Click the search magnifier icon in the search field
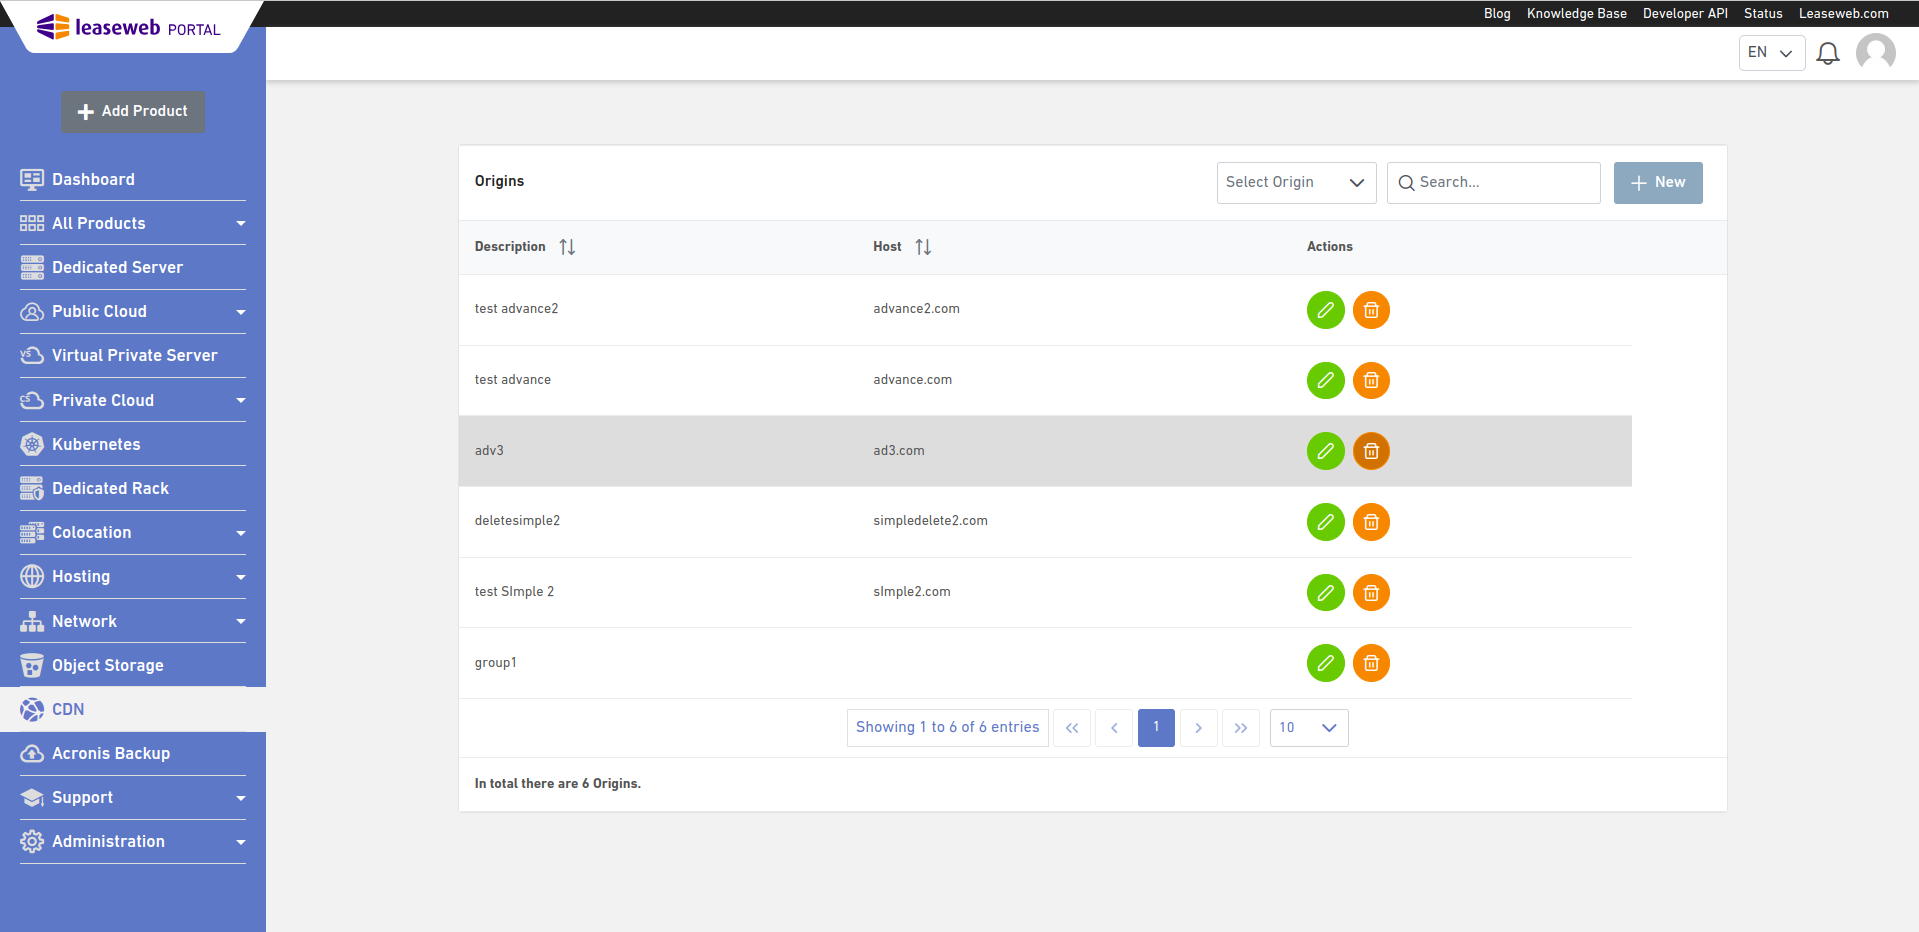 (1407, 182)
